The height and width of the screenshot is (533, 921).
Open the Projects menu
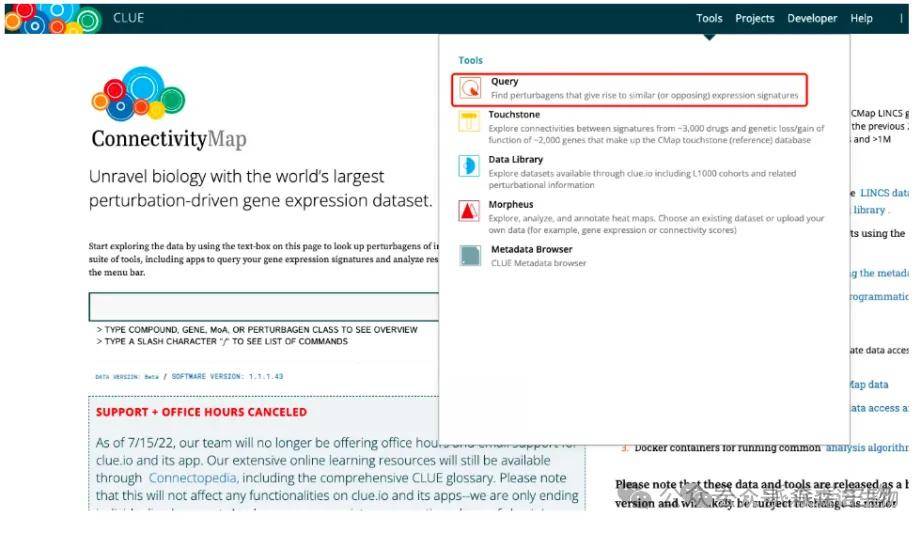pyautogui.click(x=754, y=18)
